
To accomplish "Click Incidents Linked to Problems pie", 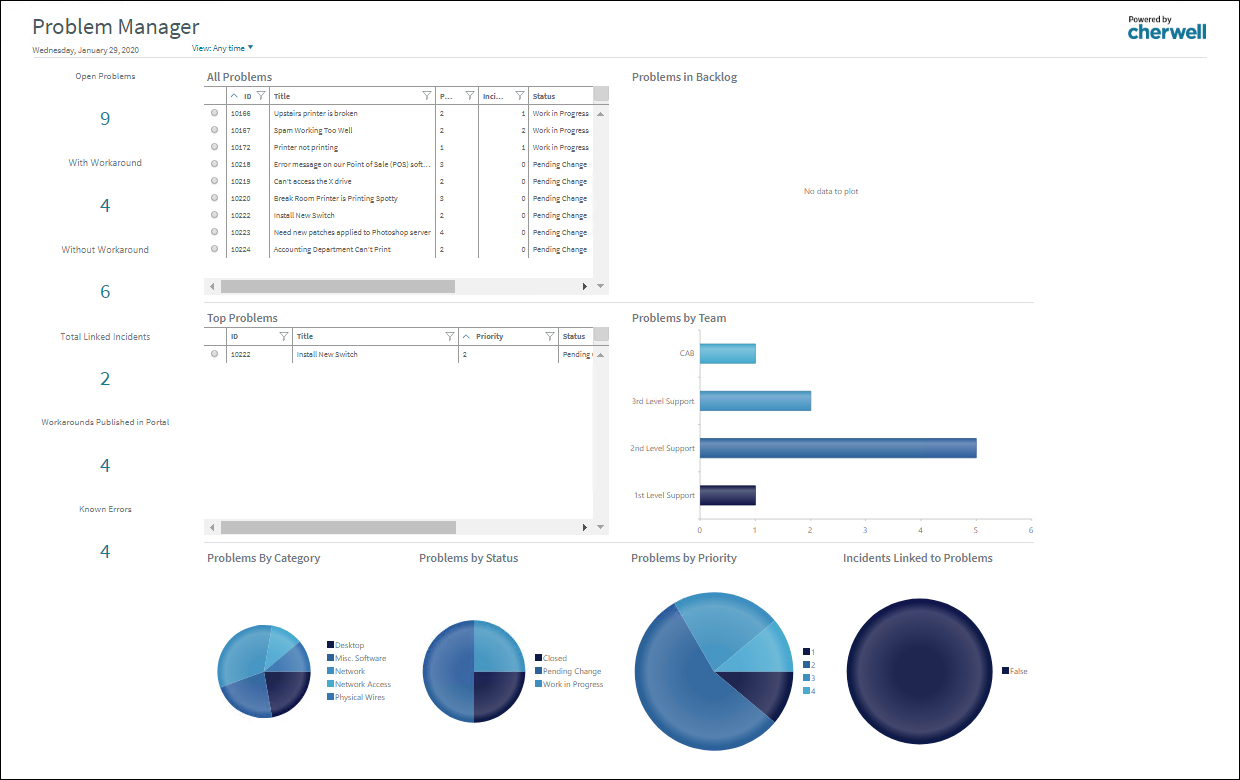I will coord(921,671).
